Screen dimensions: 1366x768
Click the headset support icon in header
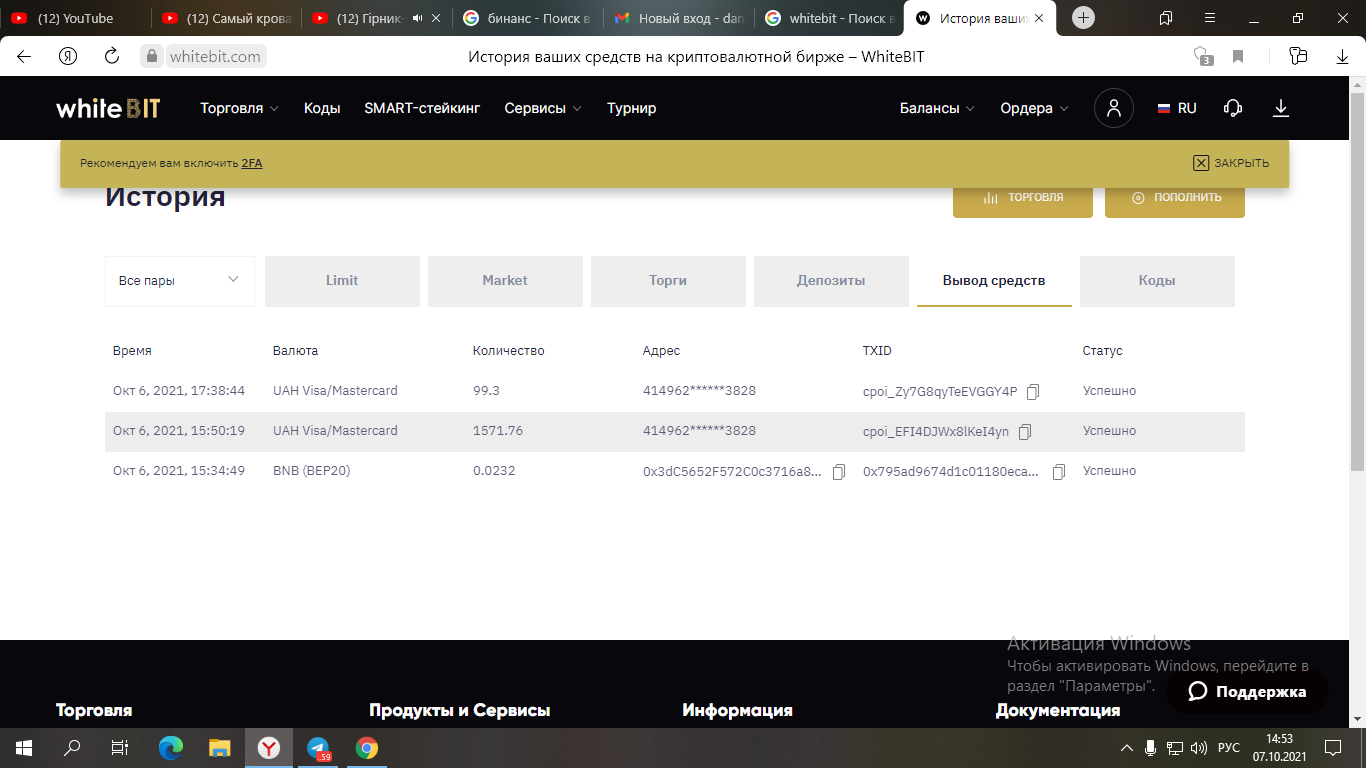click(x=1233, y=108)
